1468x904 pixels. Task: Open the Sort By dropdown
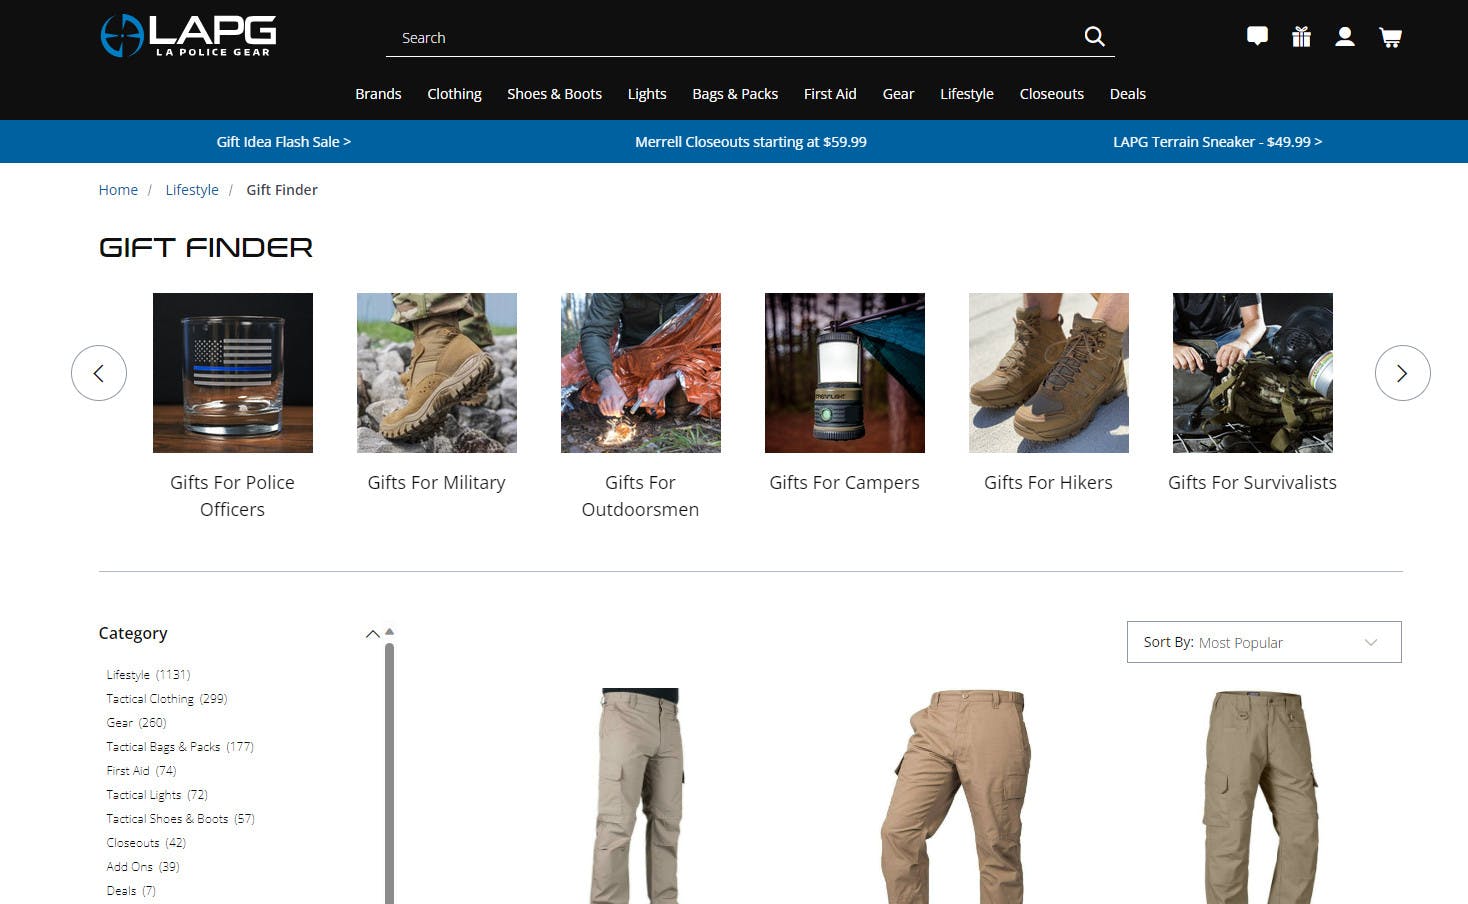[1263, 642]
